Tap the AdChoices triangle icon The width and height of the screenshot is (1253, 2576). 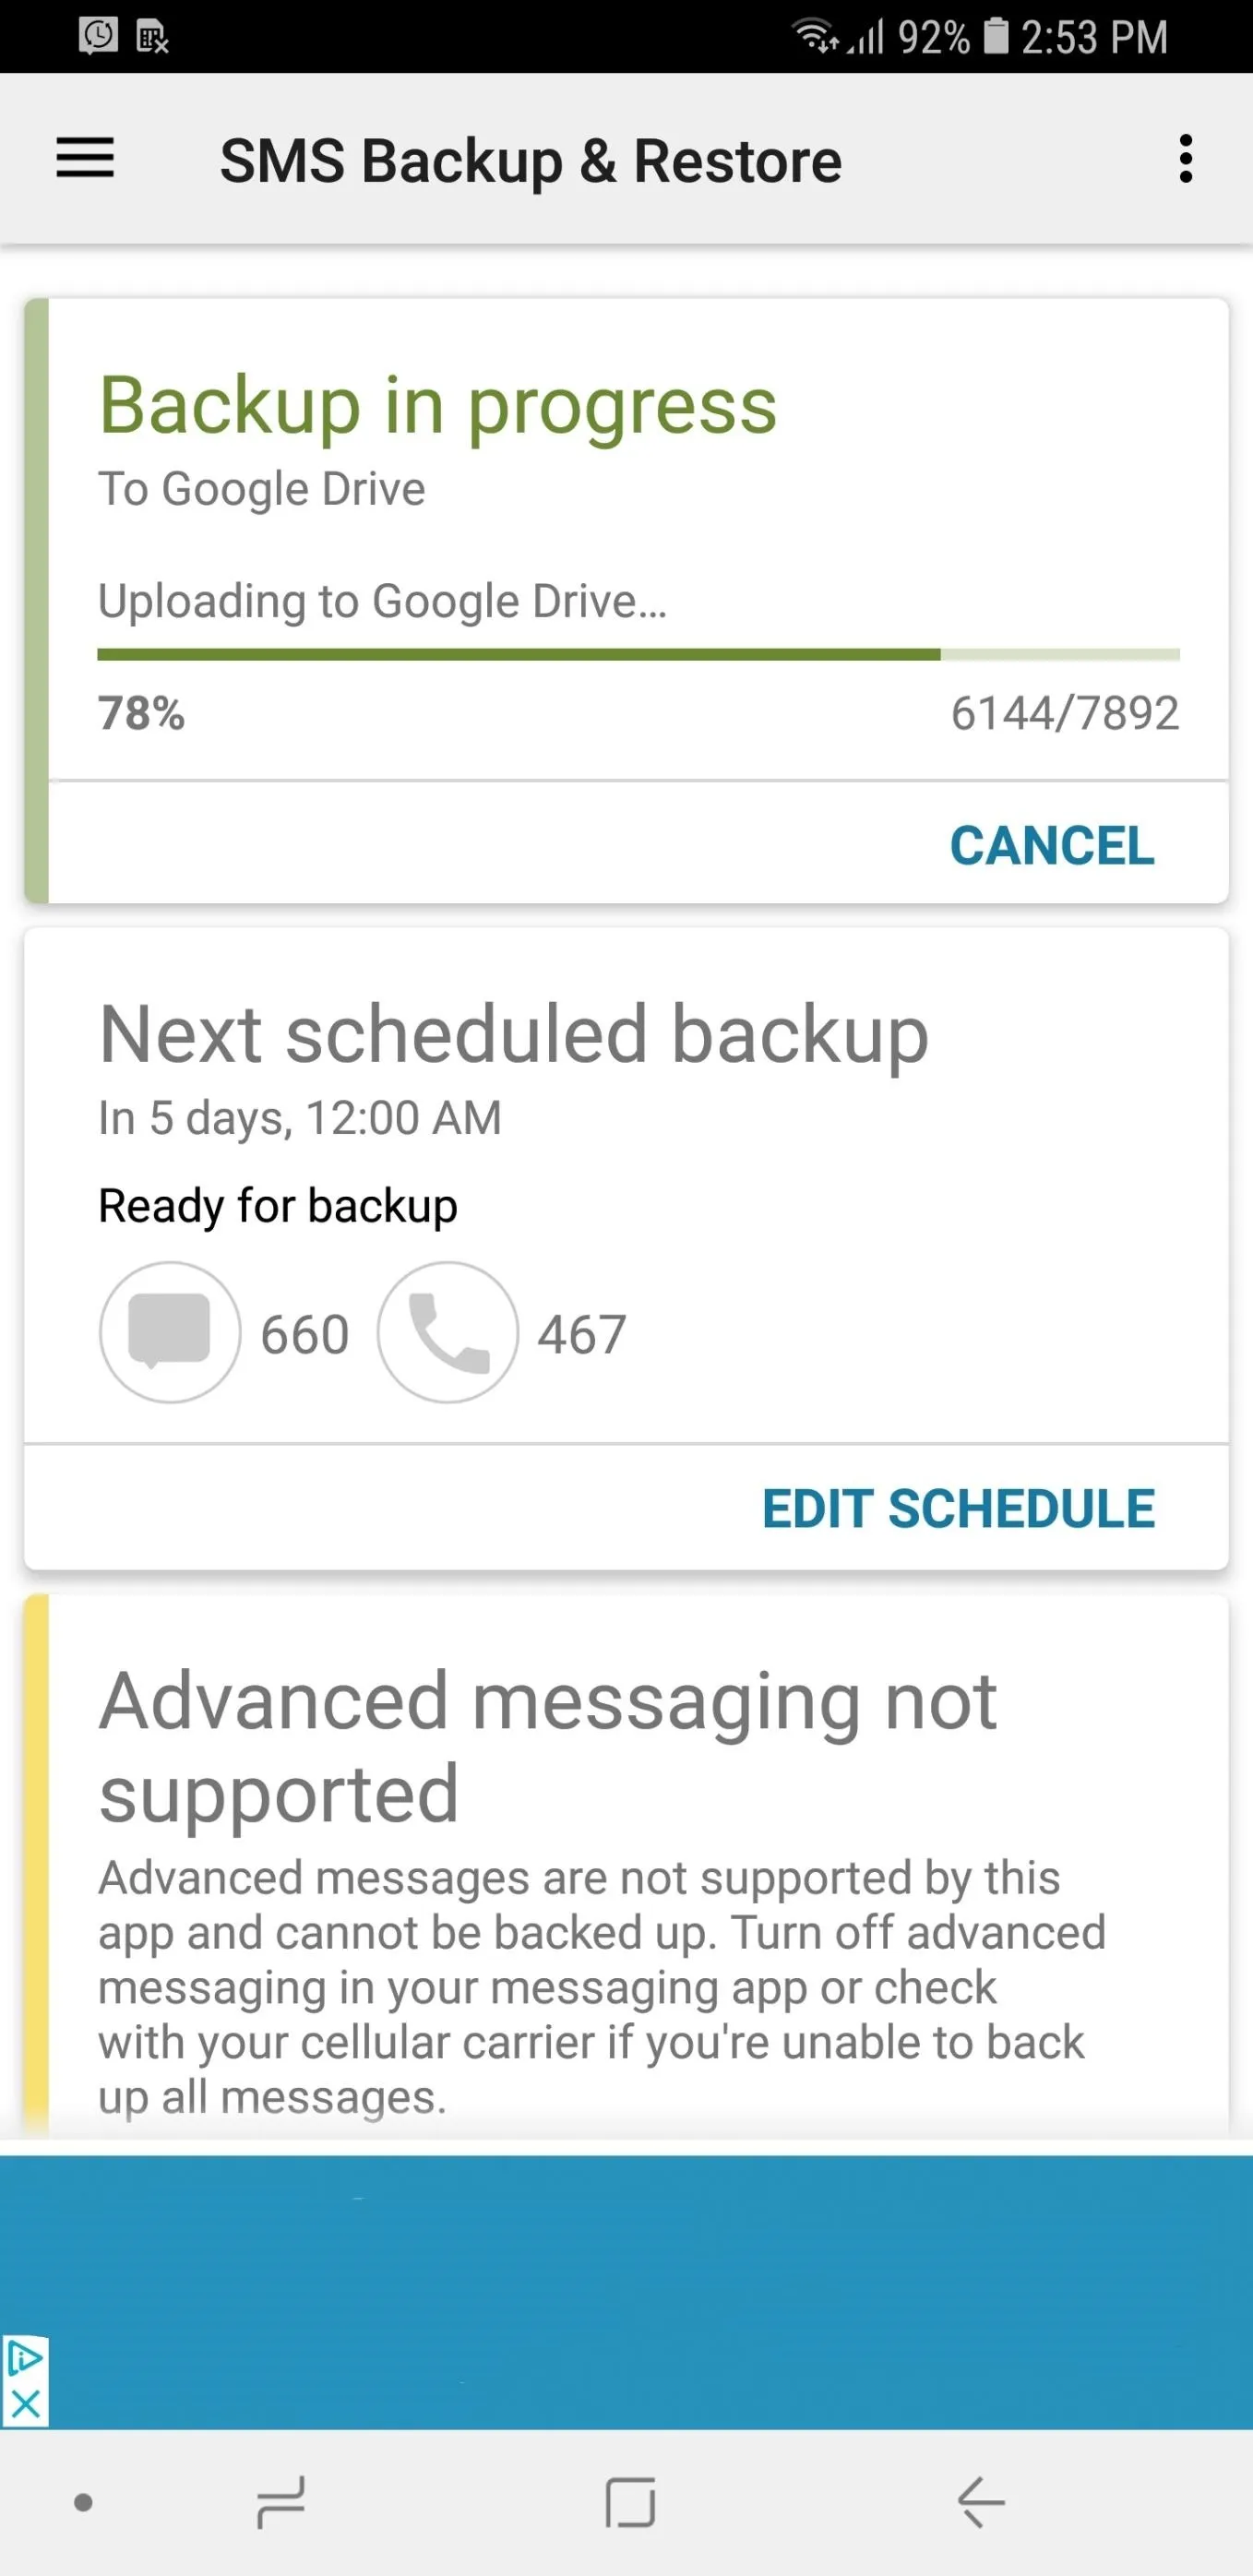pos(24,2360)
